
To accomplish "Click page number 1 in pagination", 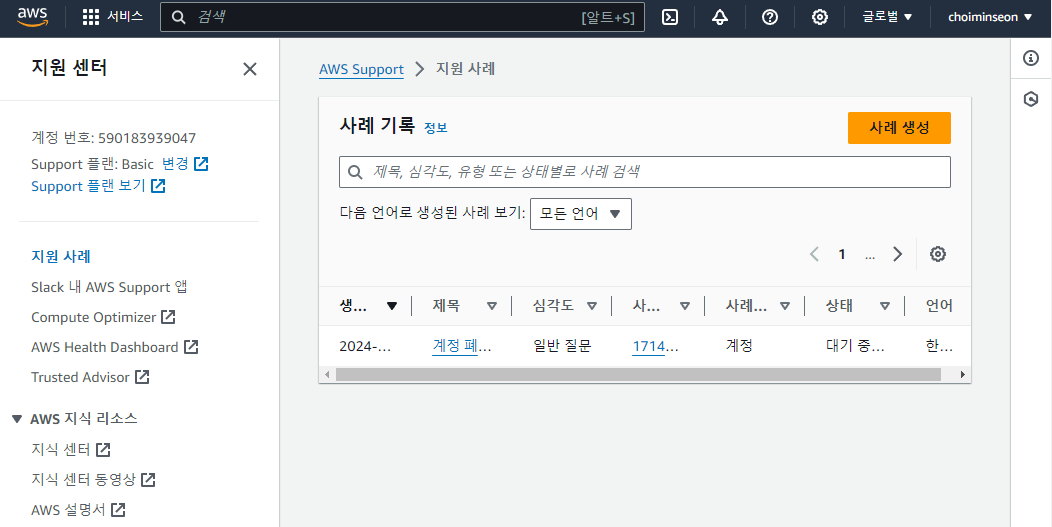I will click(841, 254).
